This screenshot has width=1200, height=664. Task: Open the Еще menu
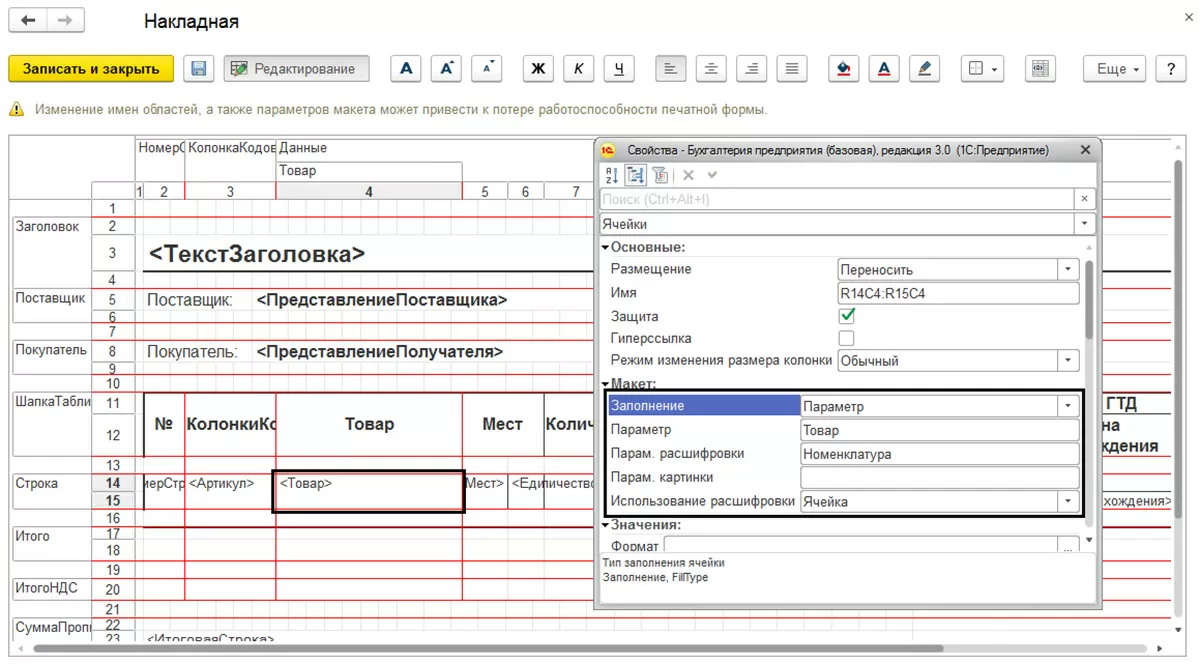point(1117,69)
